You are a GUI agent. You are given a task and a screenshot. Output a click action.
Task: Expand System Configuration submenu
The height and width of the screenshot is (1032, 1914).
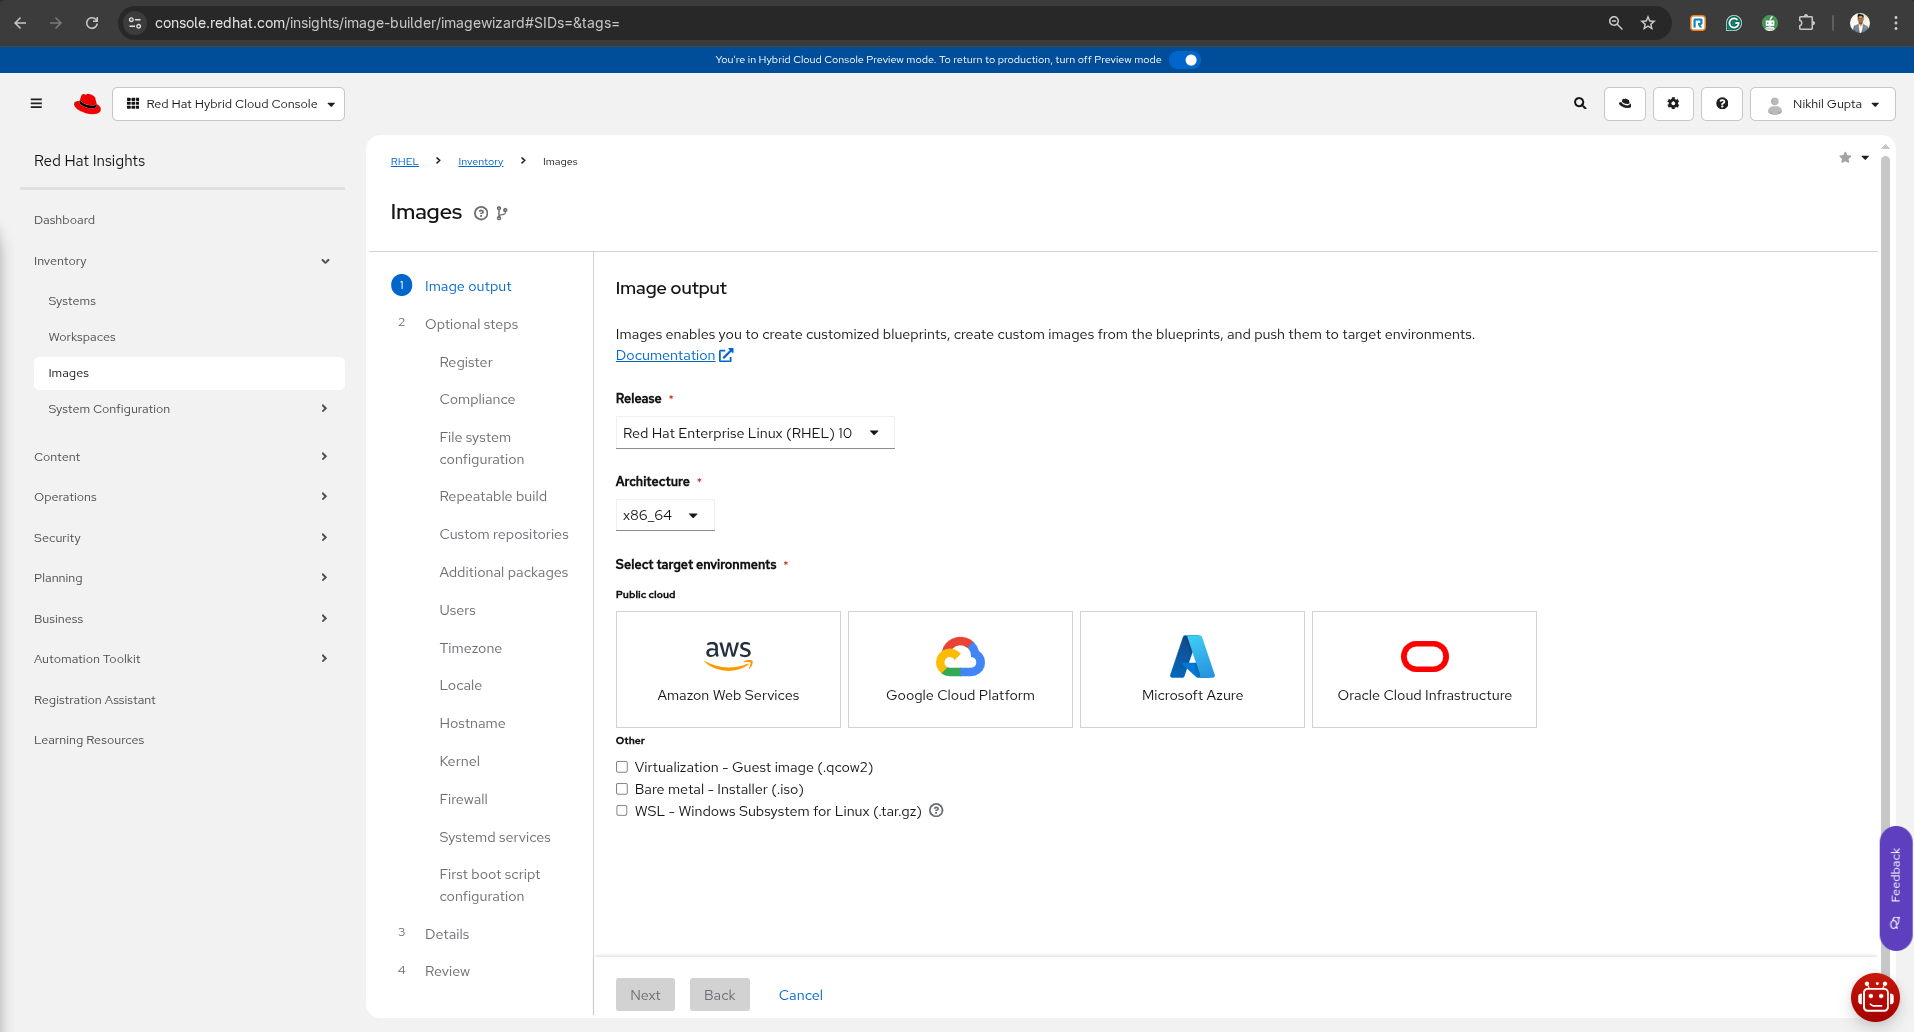pos(189,409)
